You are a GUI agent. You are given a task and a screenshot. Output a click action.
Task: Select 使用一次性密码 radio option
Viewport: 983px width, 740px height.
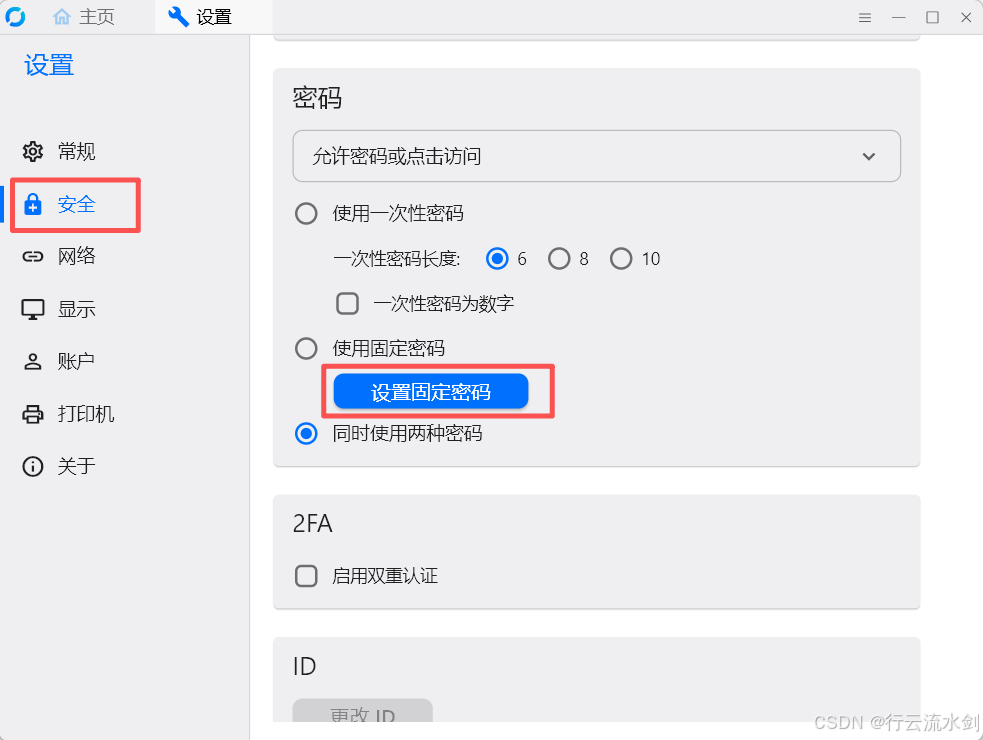point(306,213)
